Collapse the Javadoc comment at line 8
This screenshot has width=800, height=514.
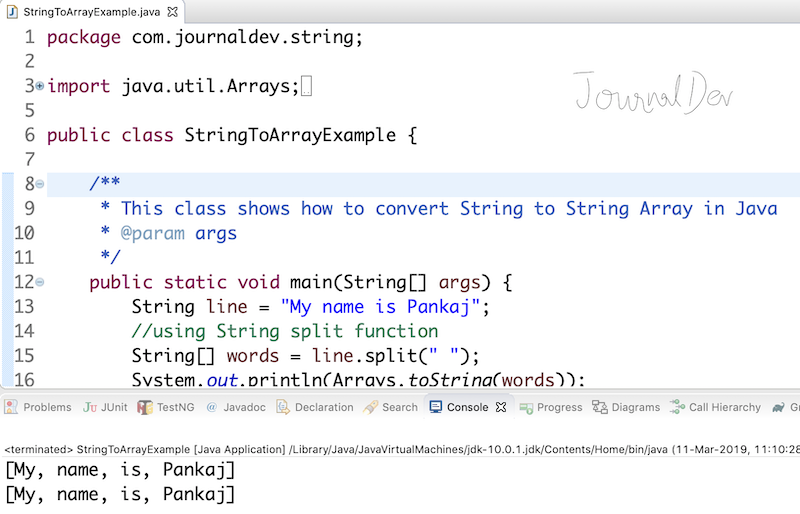coord(39,184)
